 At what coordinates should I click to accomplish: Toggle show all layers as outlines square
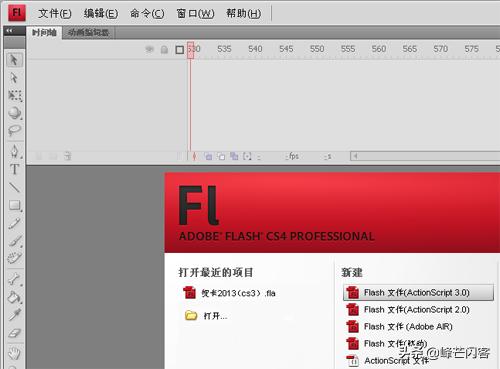click(180, 50)
